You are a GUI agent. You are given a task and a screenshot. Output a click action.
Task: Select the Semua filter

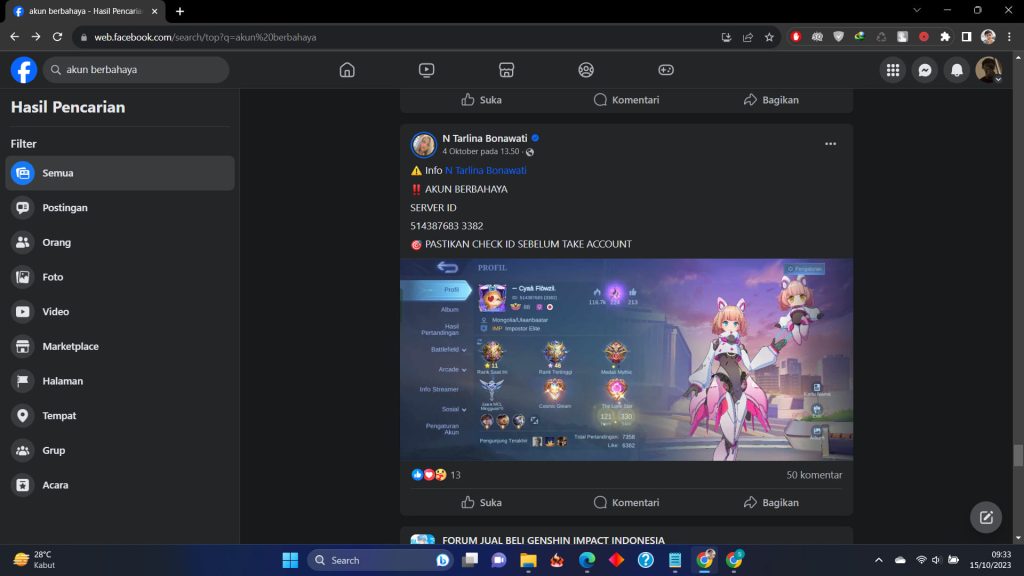pos(120,173)
